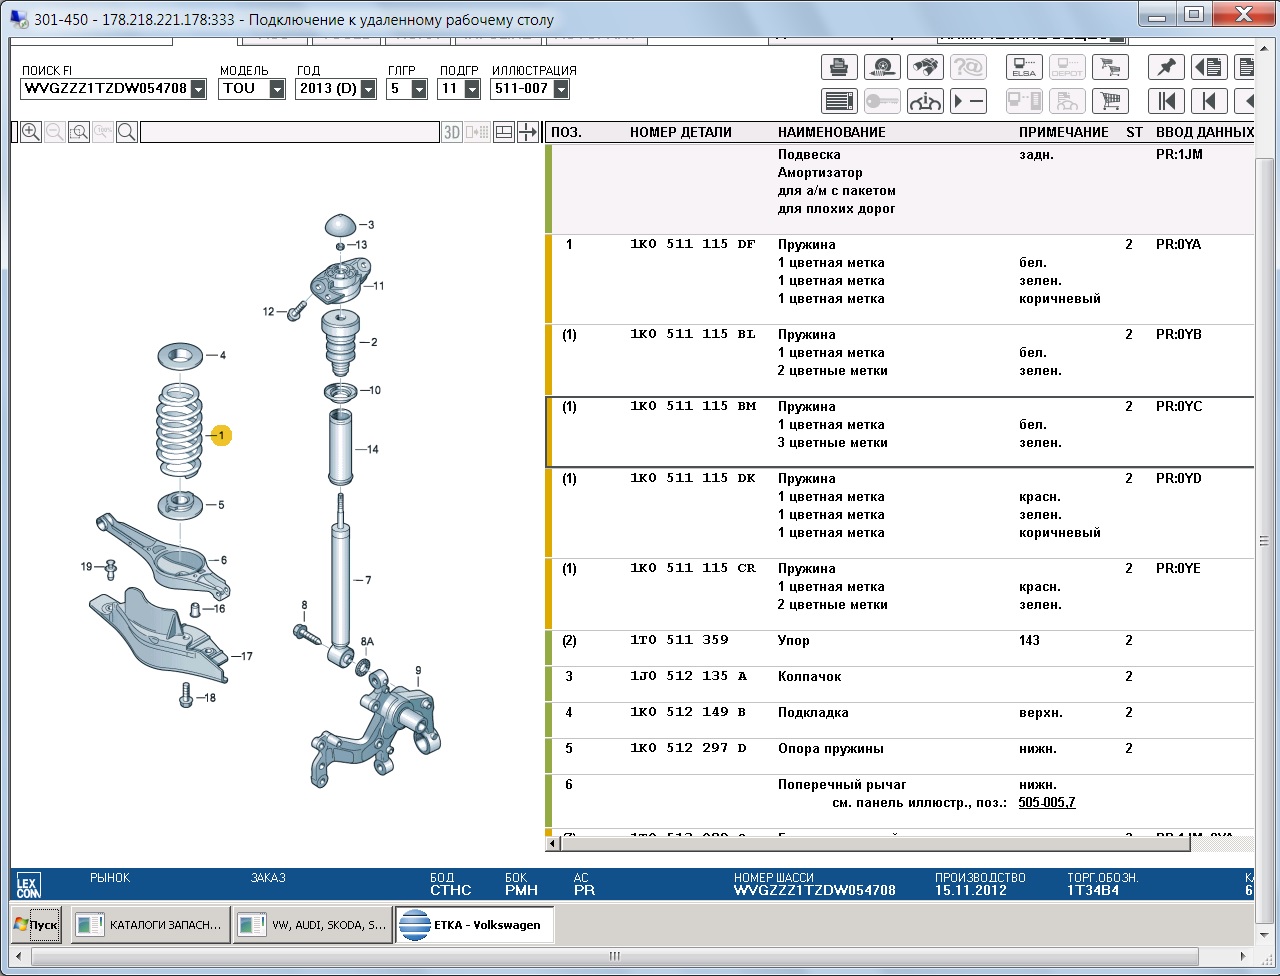The height and width of the screenshot is (976, 1280).
Task: Open the ИЛЛЮСТРАЦИЯ 511-007 dropdown
Action: click(561, 89)
